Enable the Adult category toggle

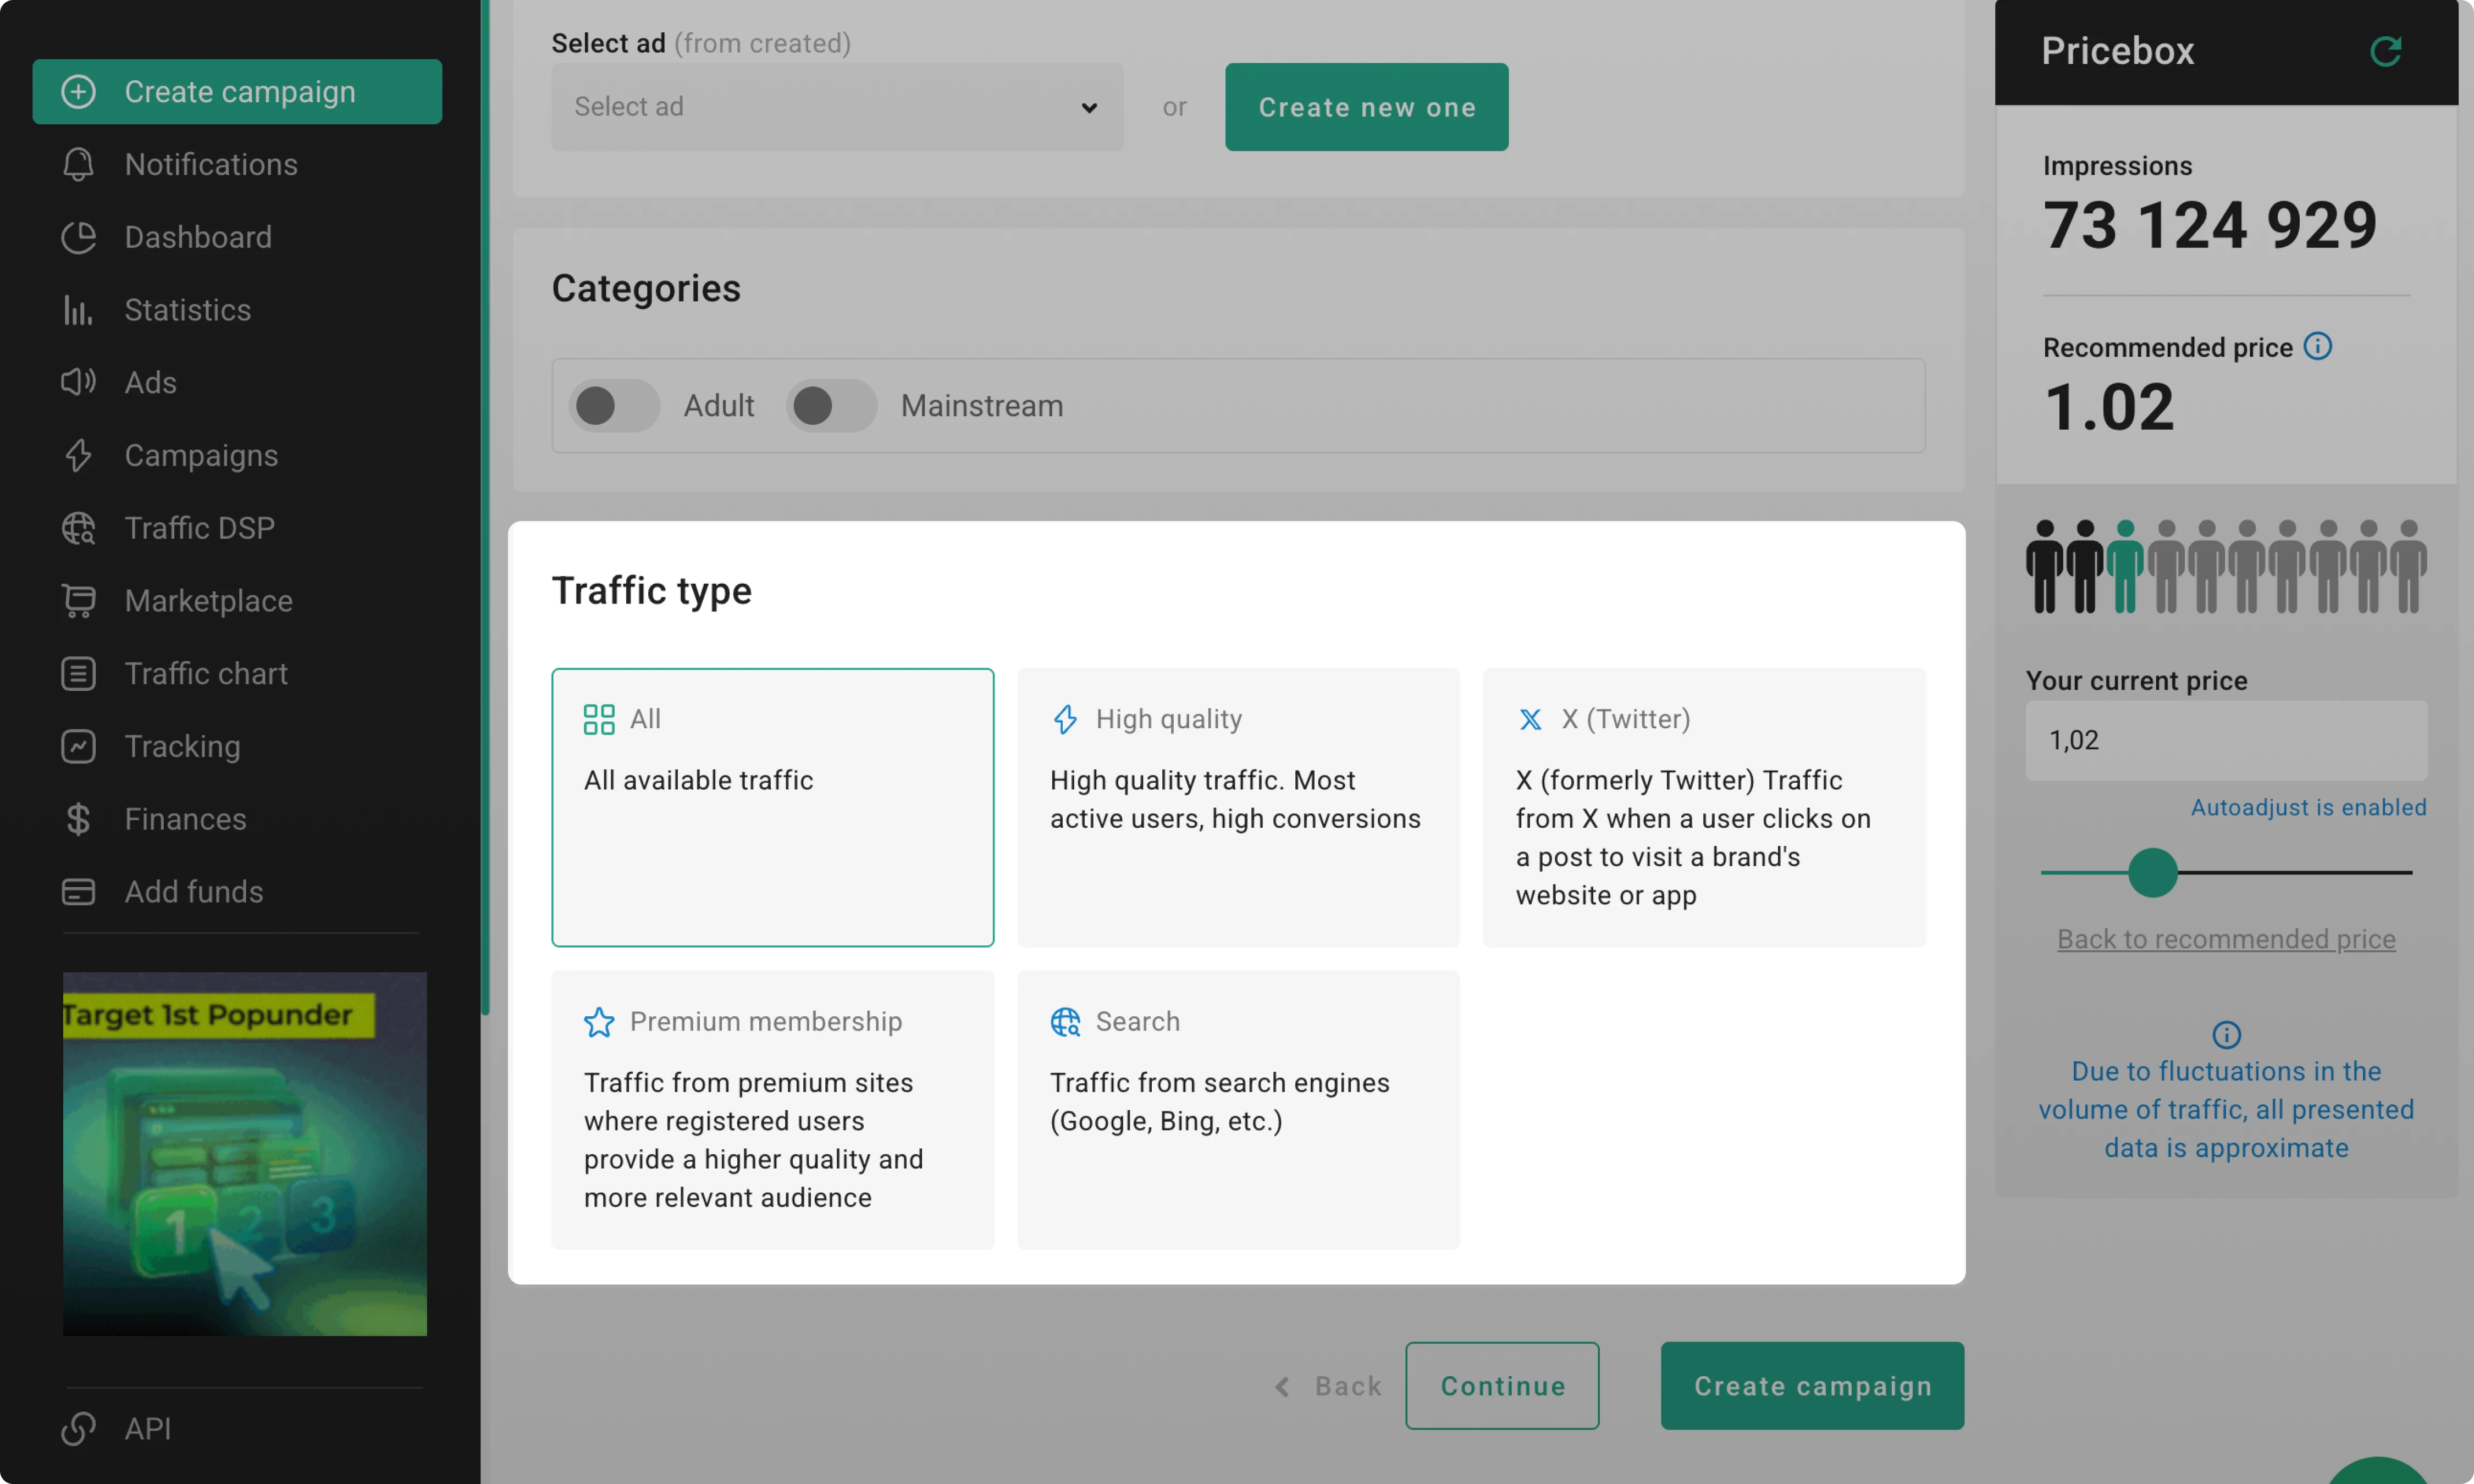[614, 405]
